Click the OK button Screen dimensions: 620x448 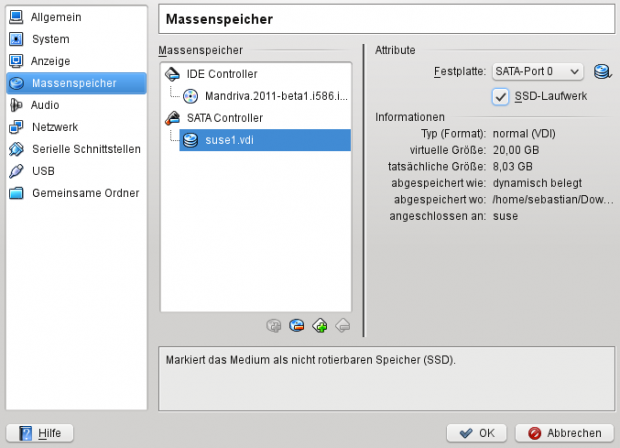tap(477, 433)
